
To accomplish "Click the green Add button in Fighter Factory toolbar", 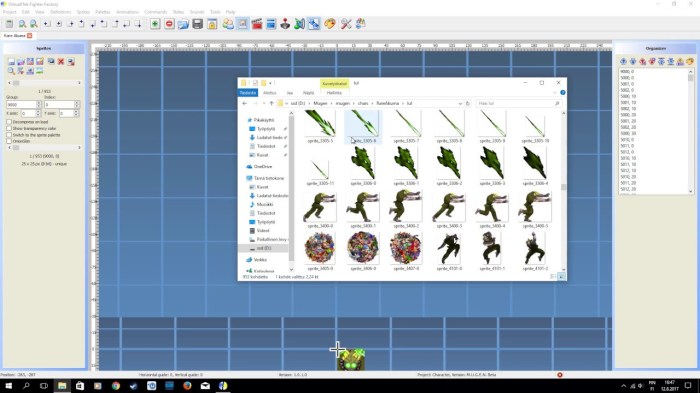I will tap(154, 24).
